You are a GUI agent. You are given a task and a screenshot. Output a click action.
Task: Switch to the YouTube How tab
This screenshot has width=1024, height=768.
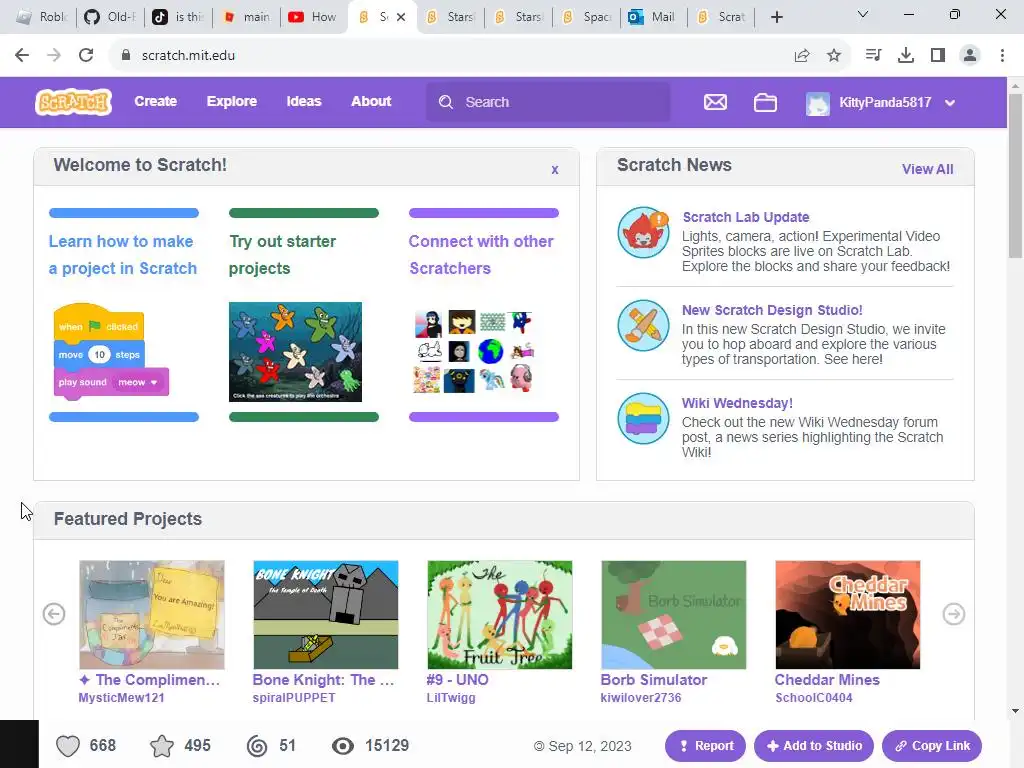point(313,17)
